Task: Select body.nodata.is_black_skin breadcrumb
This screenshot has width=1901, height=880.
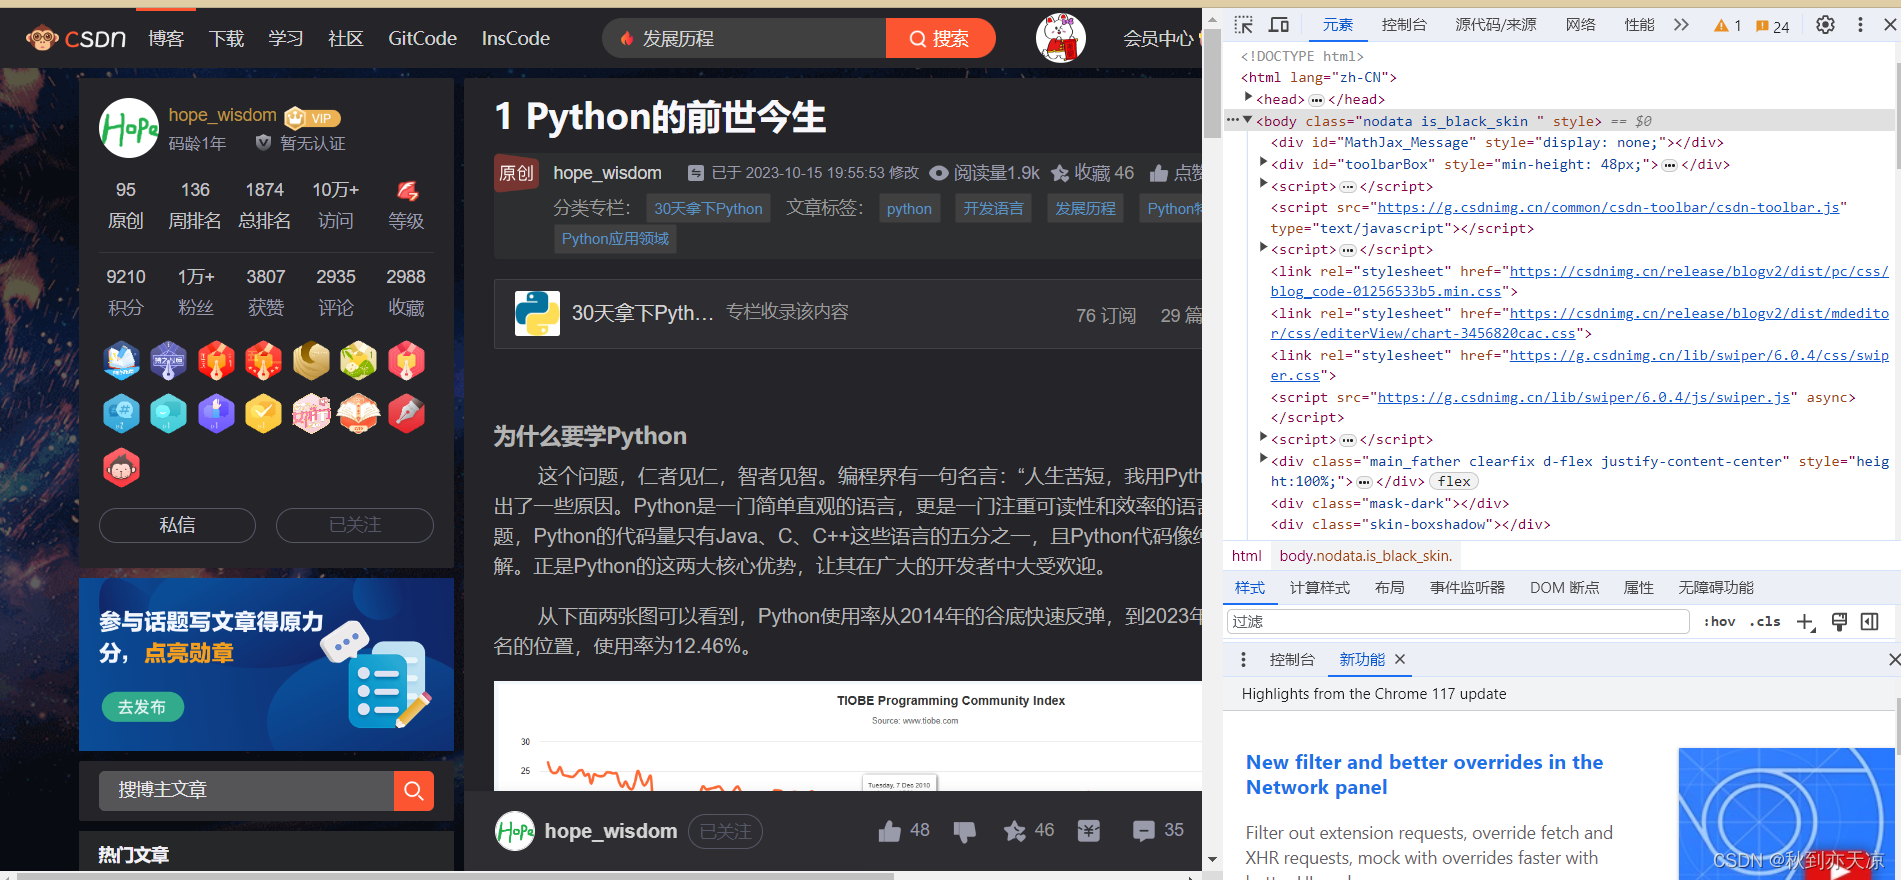Action: coord(1366,556)
